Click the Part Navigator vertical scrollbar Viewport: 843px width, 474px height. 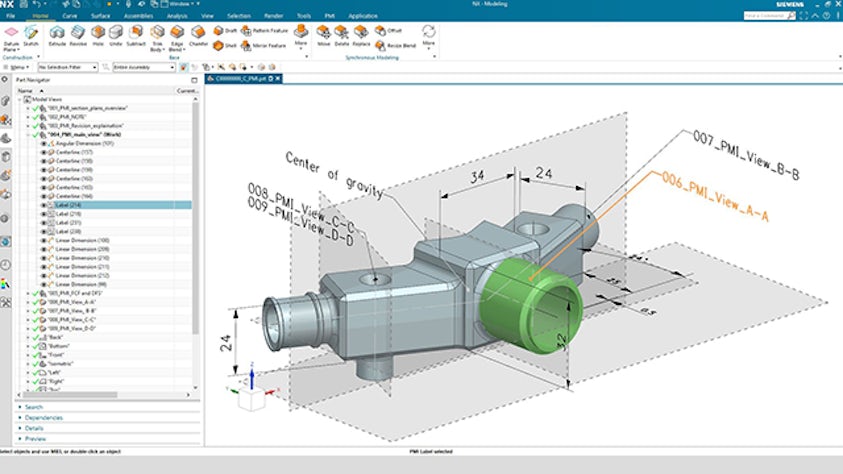[x=196, y=218]
